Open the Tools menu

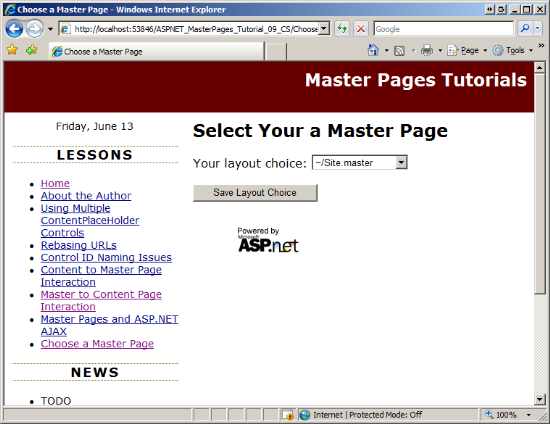click(x=512, y=51)
